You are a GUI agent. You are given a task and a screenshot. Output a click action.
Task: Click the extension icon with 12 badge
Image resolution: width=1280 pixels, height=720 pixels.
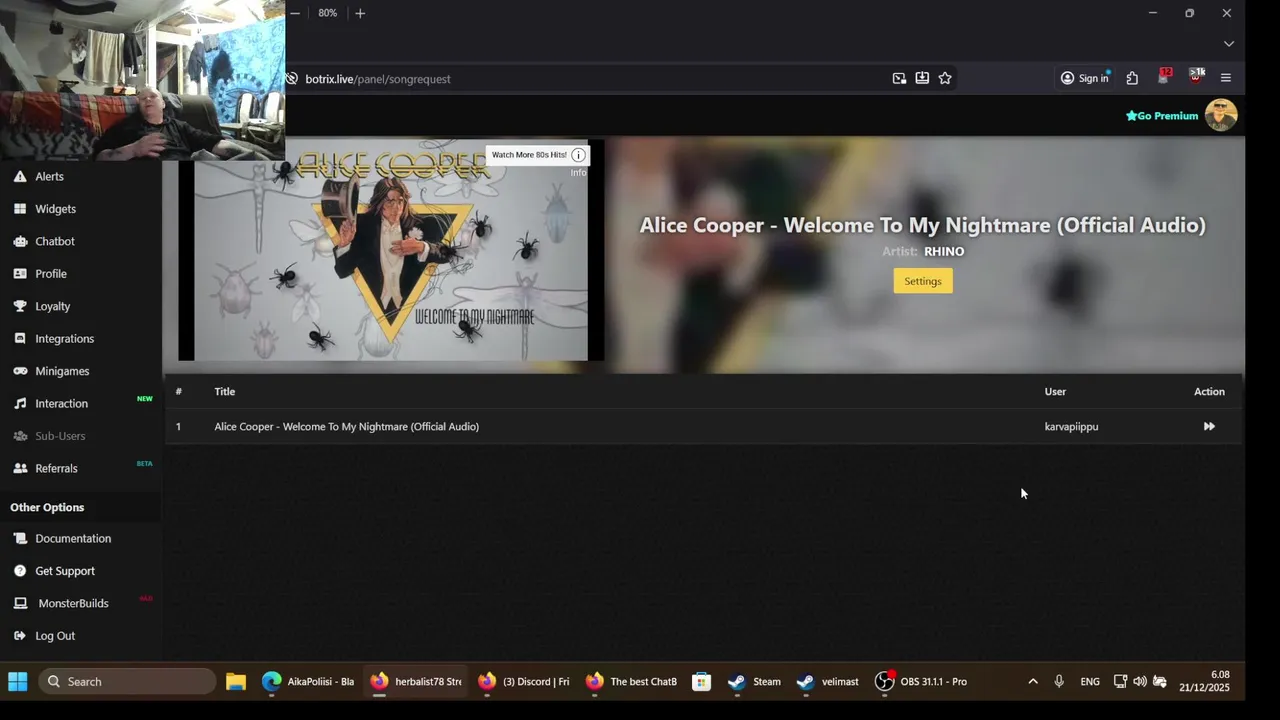tap(1164, 77)
